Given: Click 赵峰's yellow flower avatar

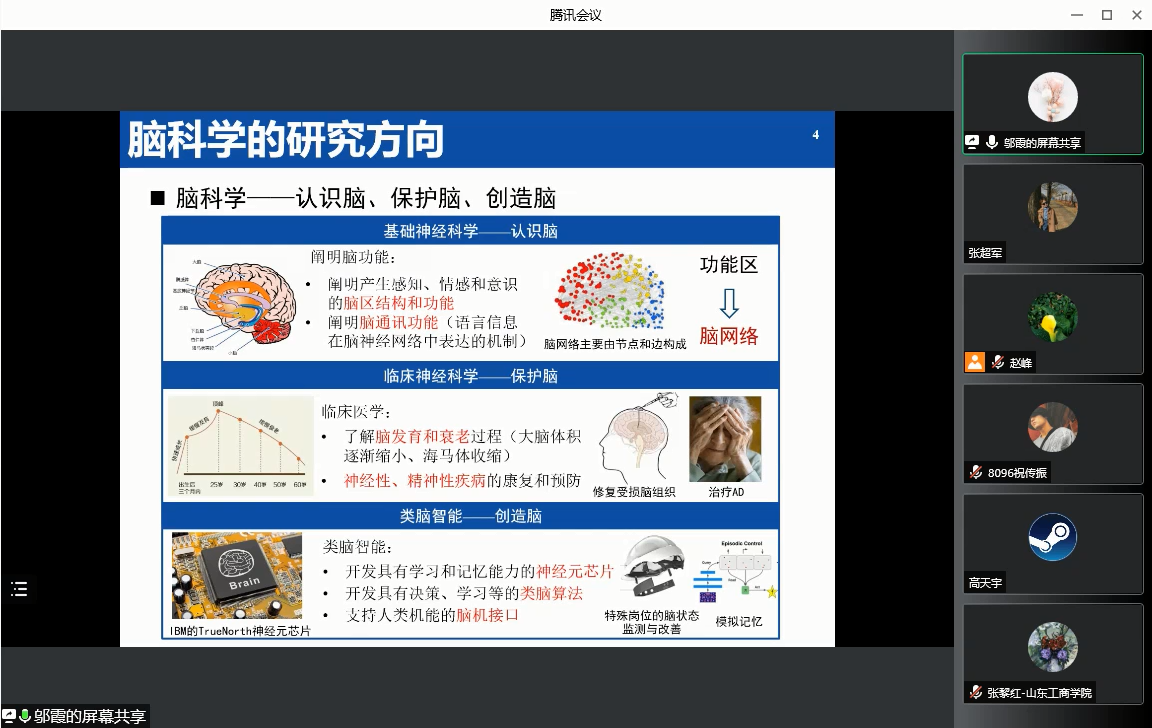Looking at the screenshot, I should tap(1052, 317).
